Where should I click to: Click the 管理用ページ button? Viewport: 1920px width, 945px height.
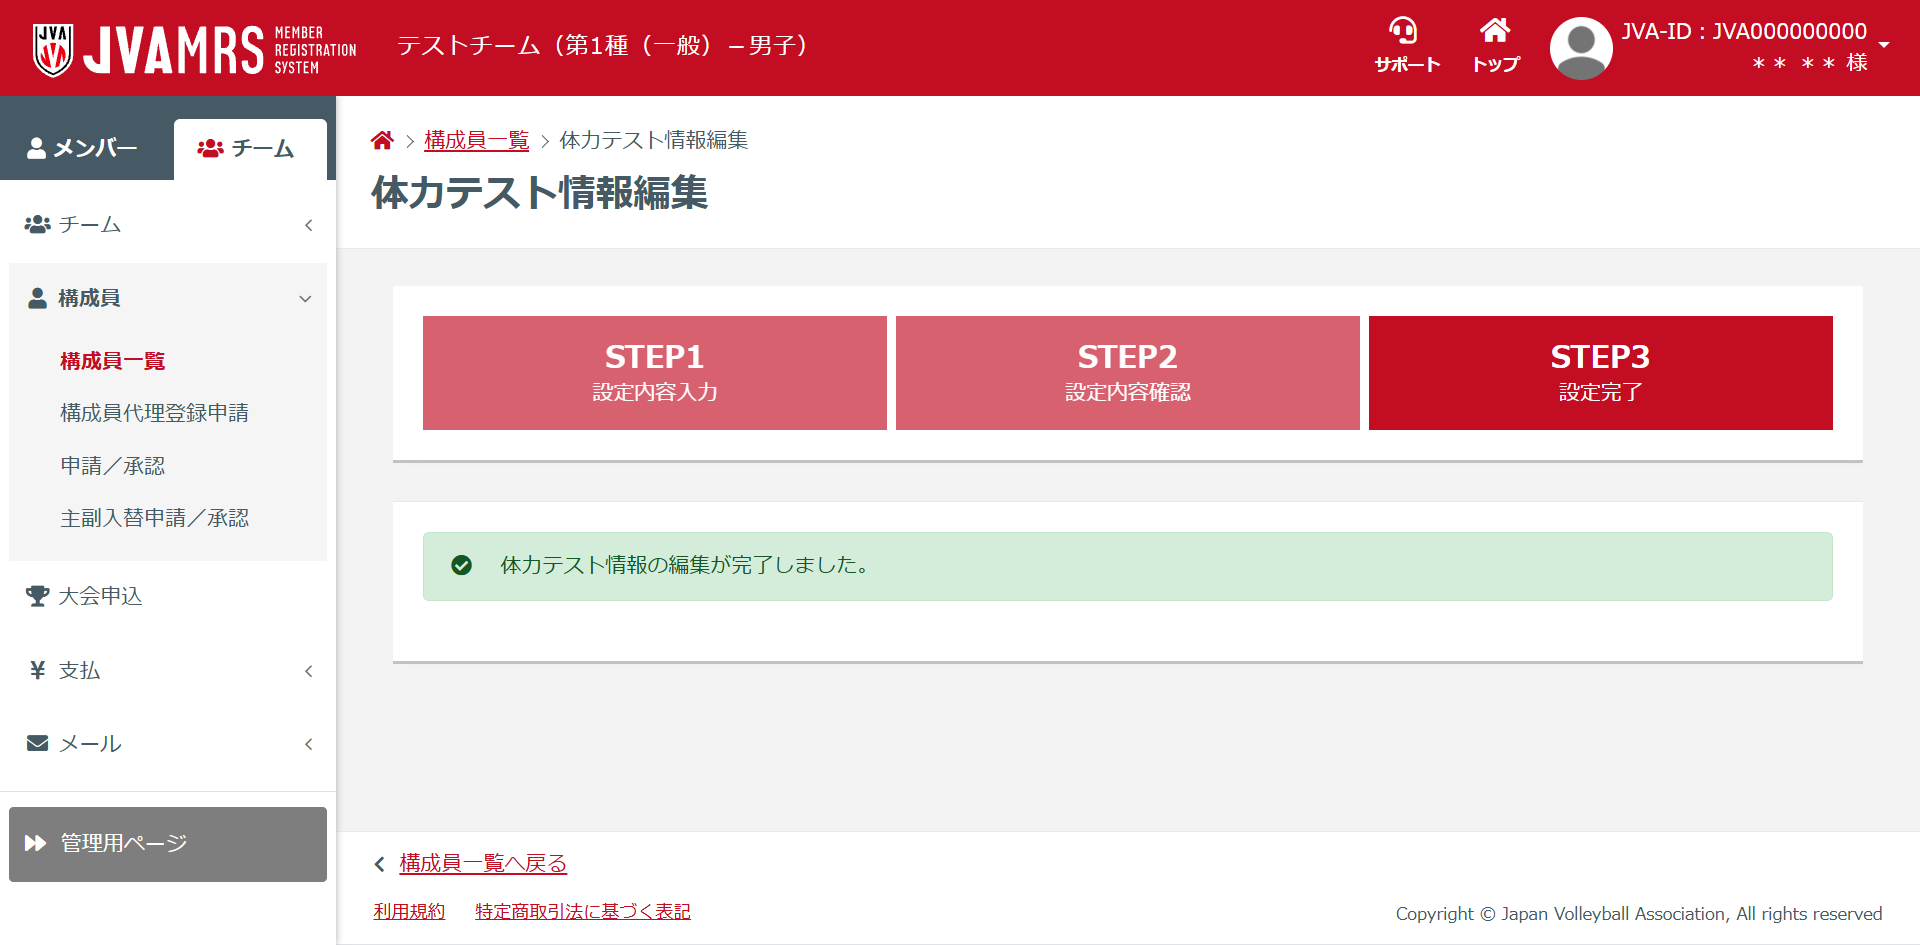168,844
